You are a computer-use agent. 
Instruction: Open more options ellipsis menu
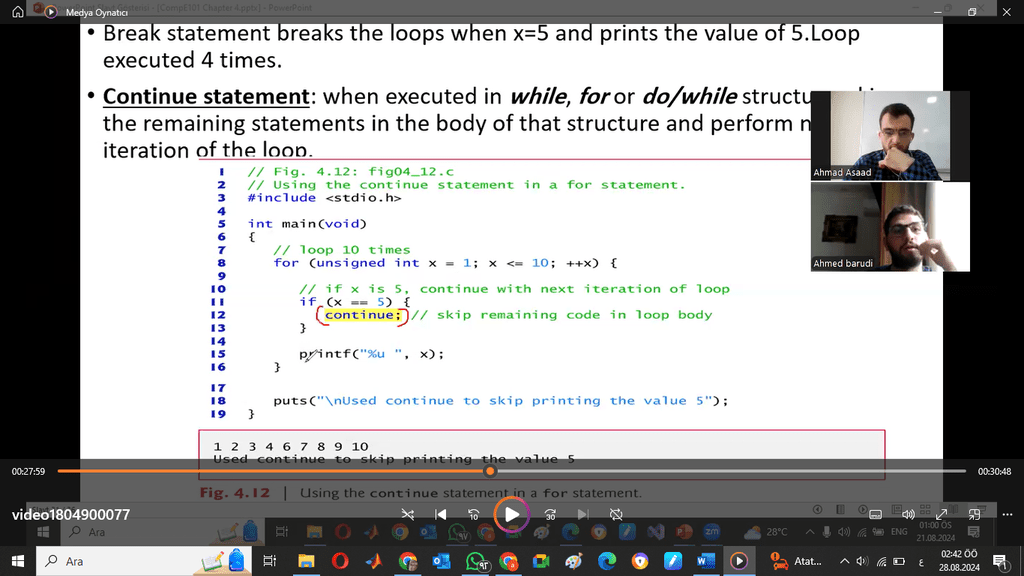coord(1007,515)
